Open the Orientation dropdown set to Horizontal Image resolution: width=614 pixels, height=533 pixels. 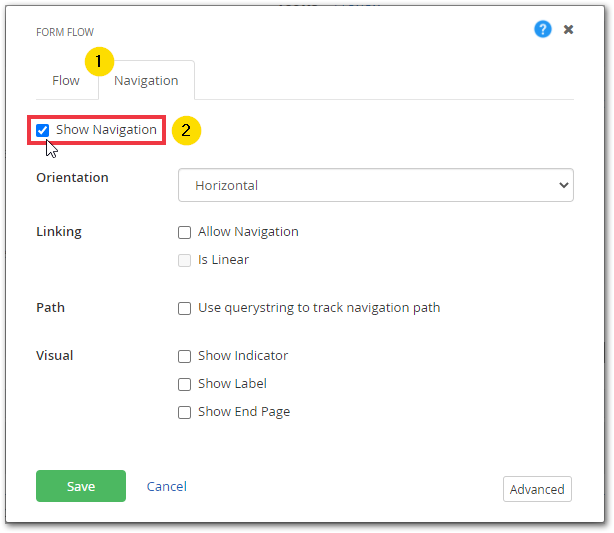point(376,185)
